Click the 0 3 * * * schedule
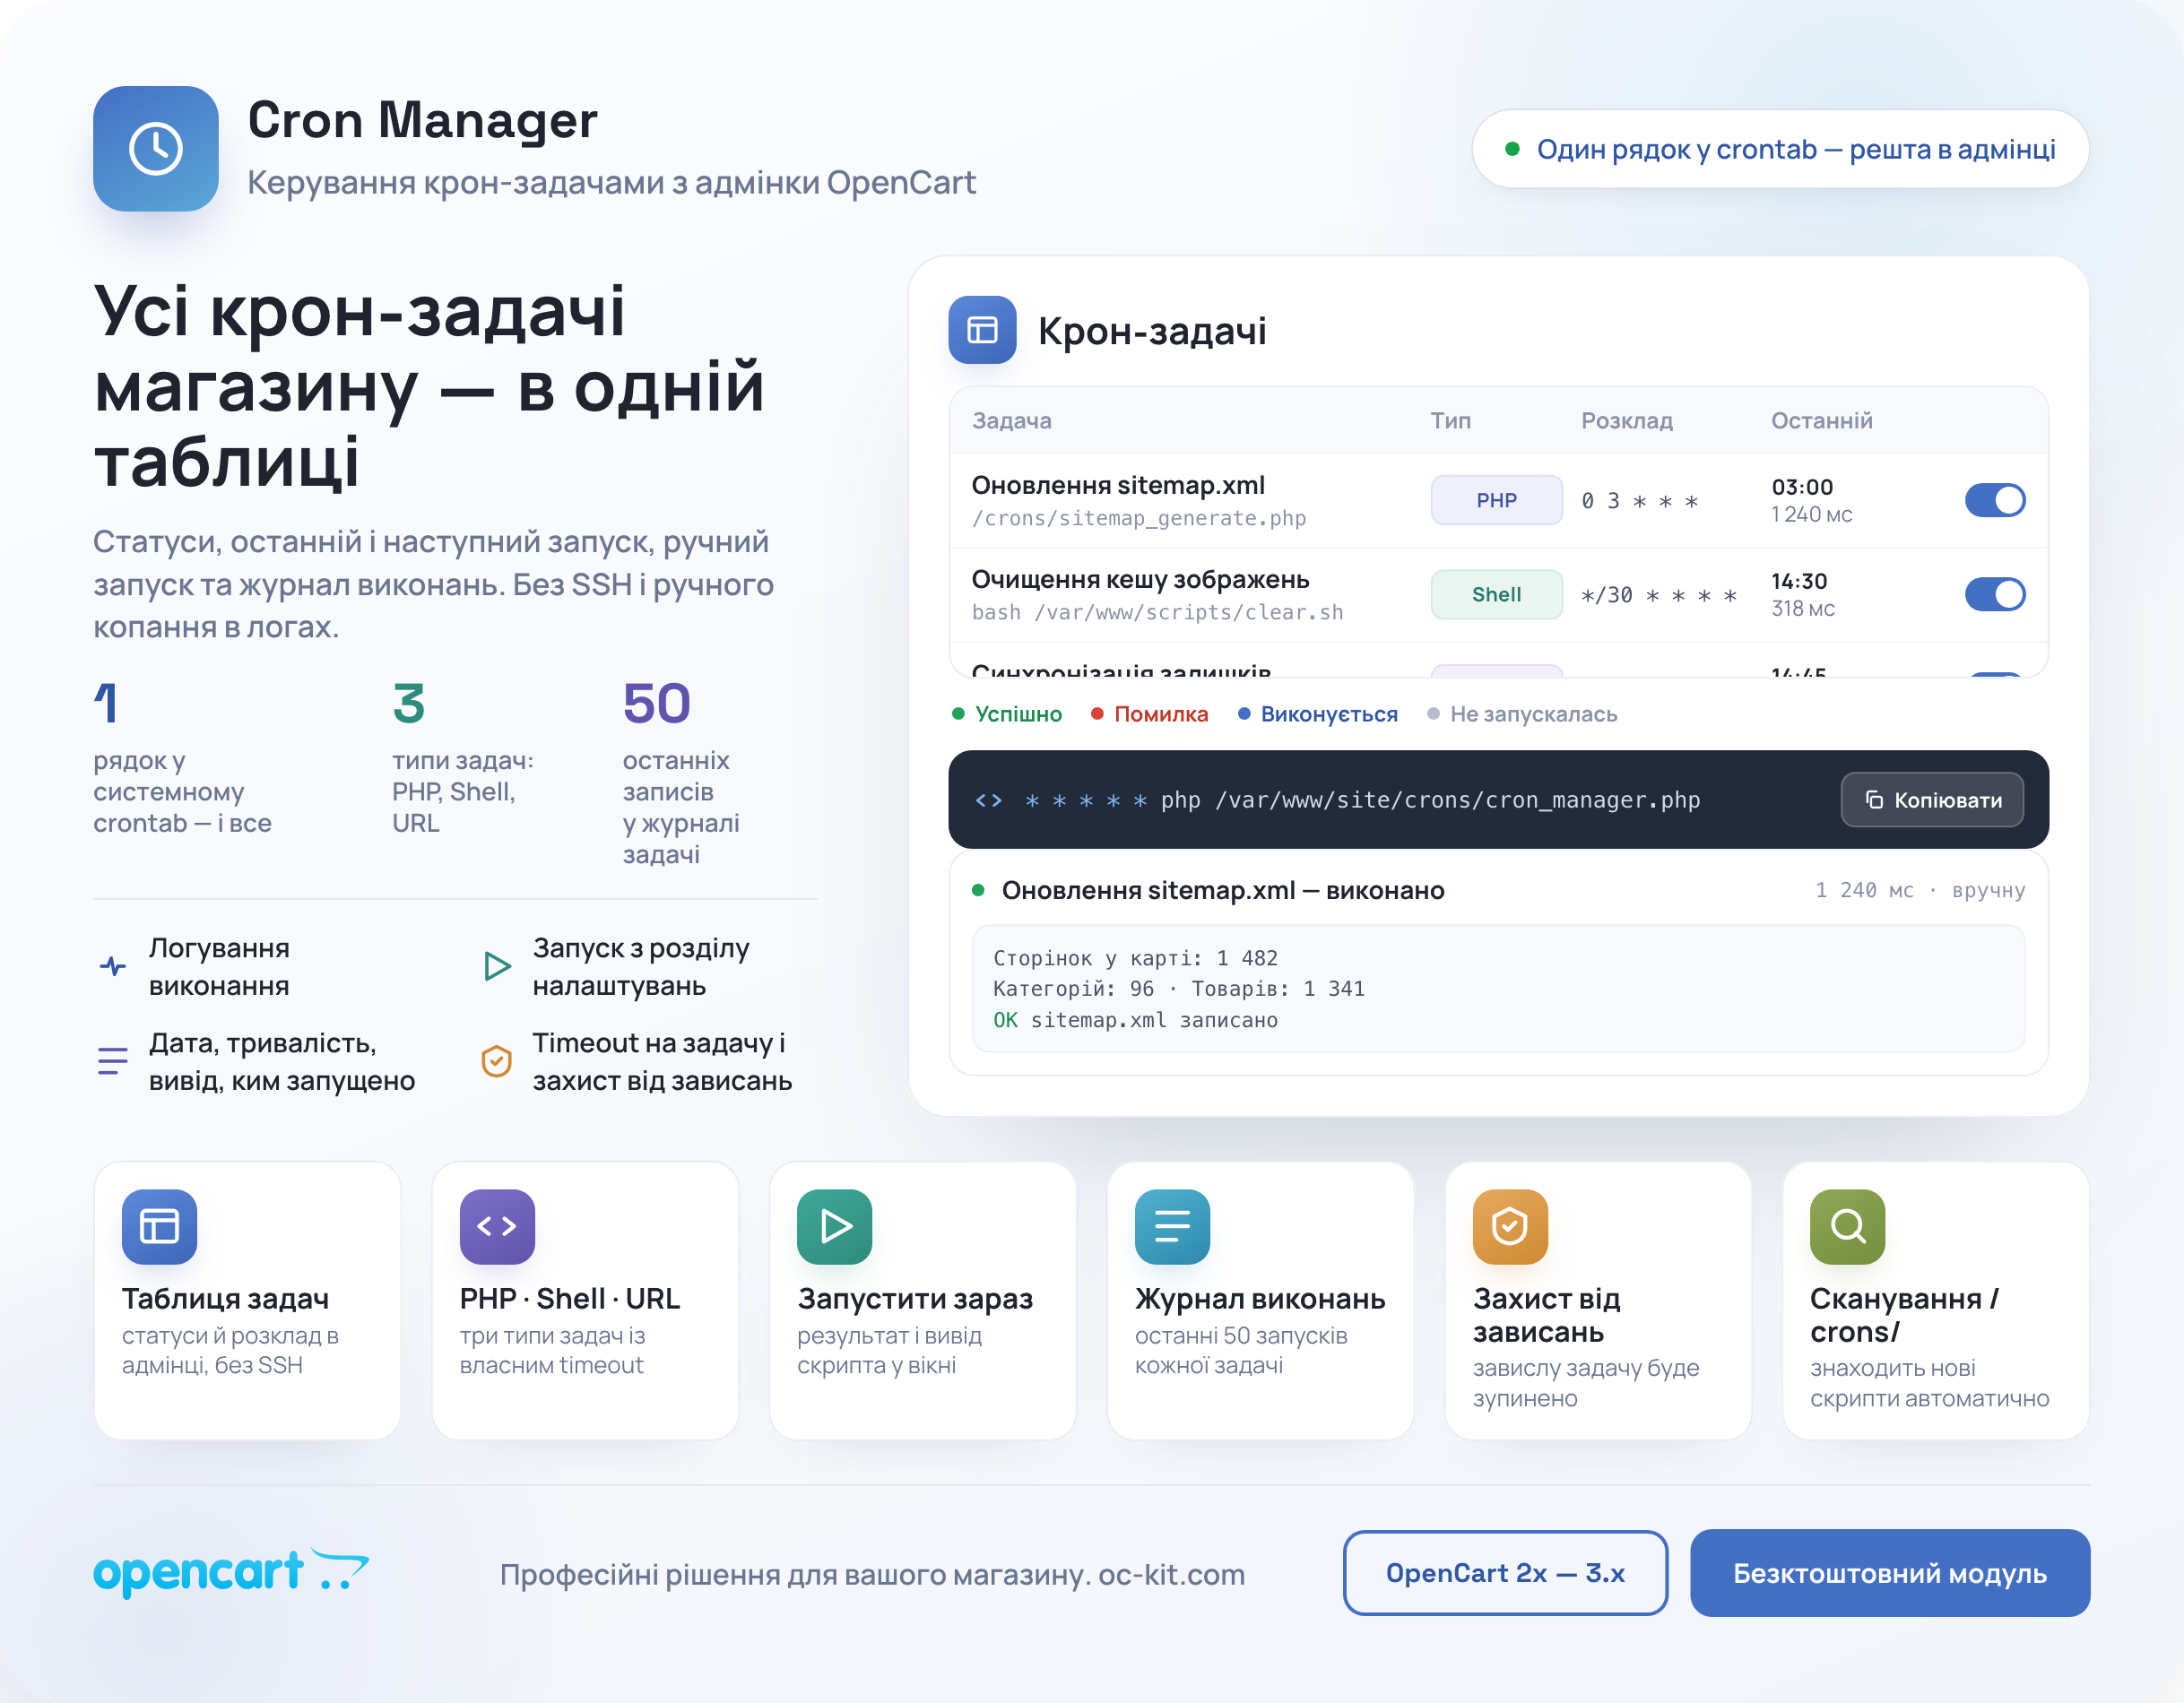2184x1703 pixels. (1640, 501)
